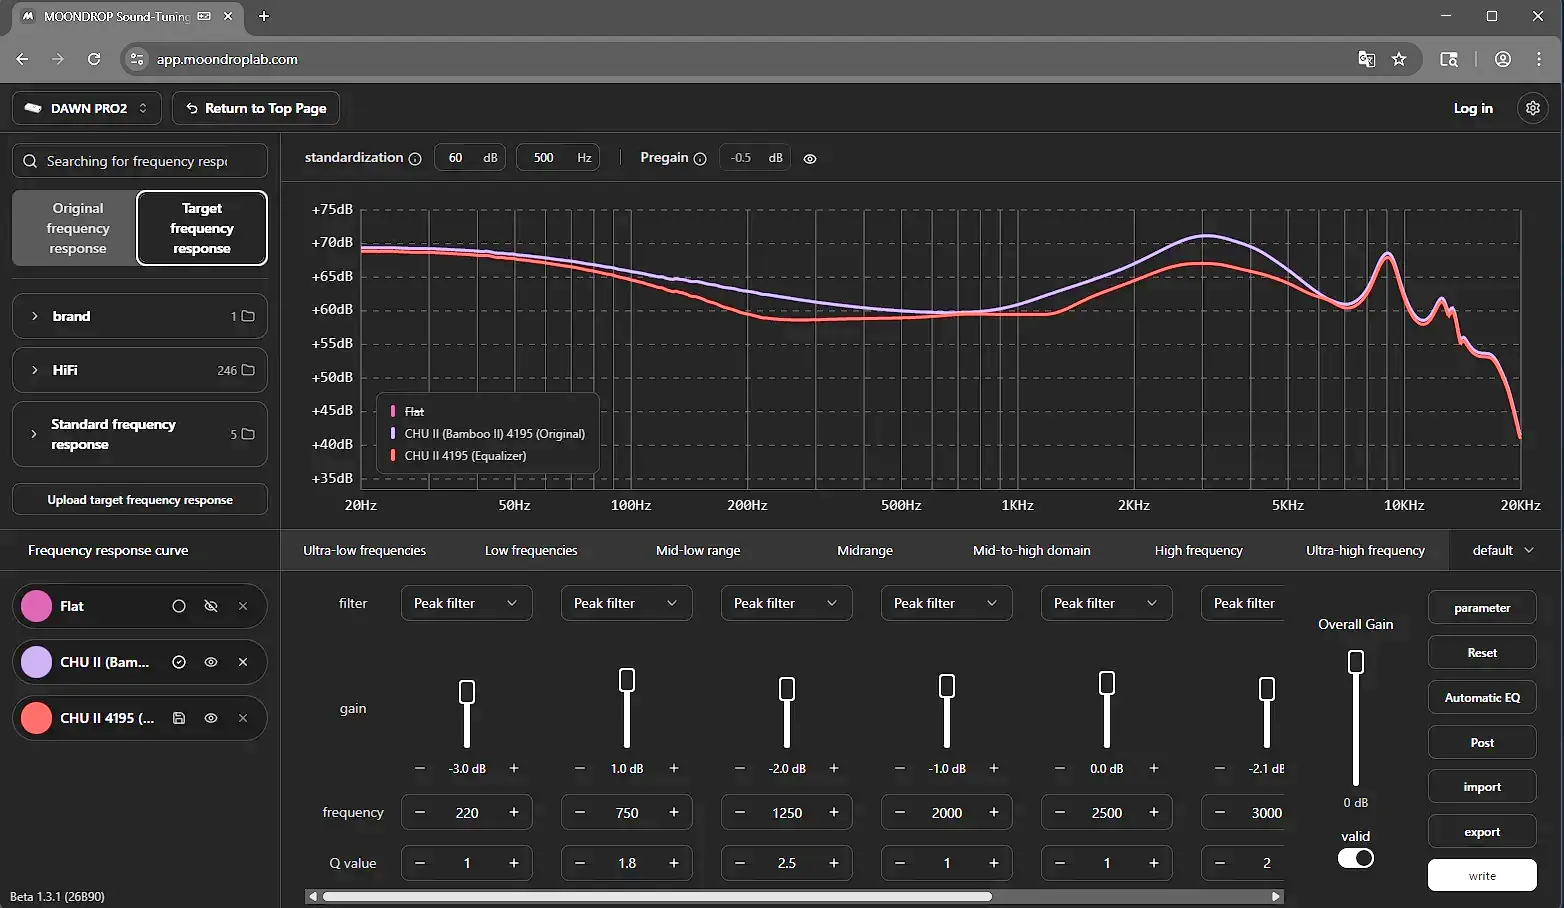Click the search magnifier icon

click(30, 161)
